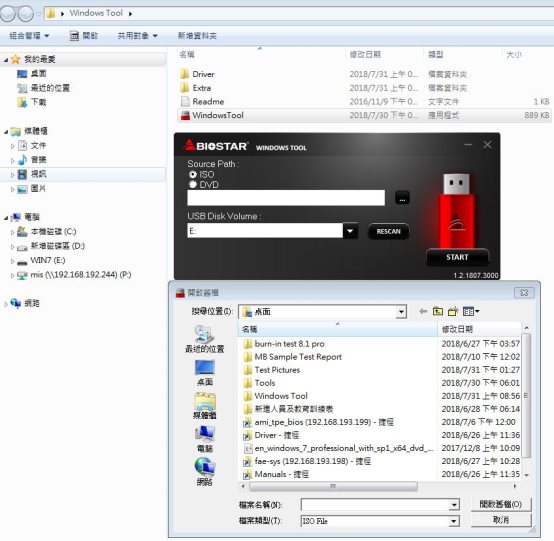Collapse the 電腦 computer section
Screen dimensions: 554x541
(x=6, y=218)
